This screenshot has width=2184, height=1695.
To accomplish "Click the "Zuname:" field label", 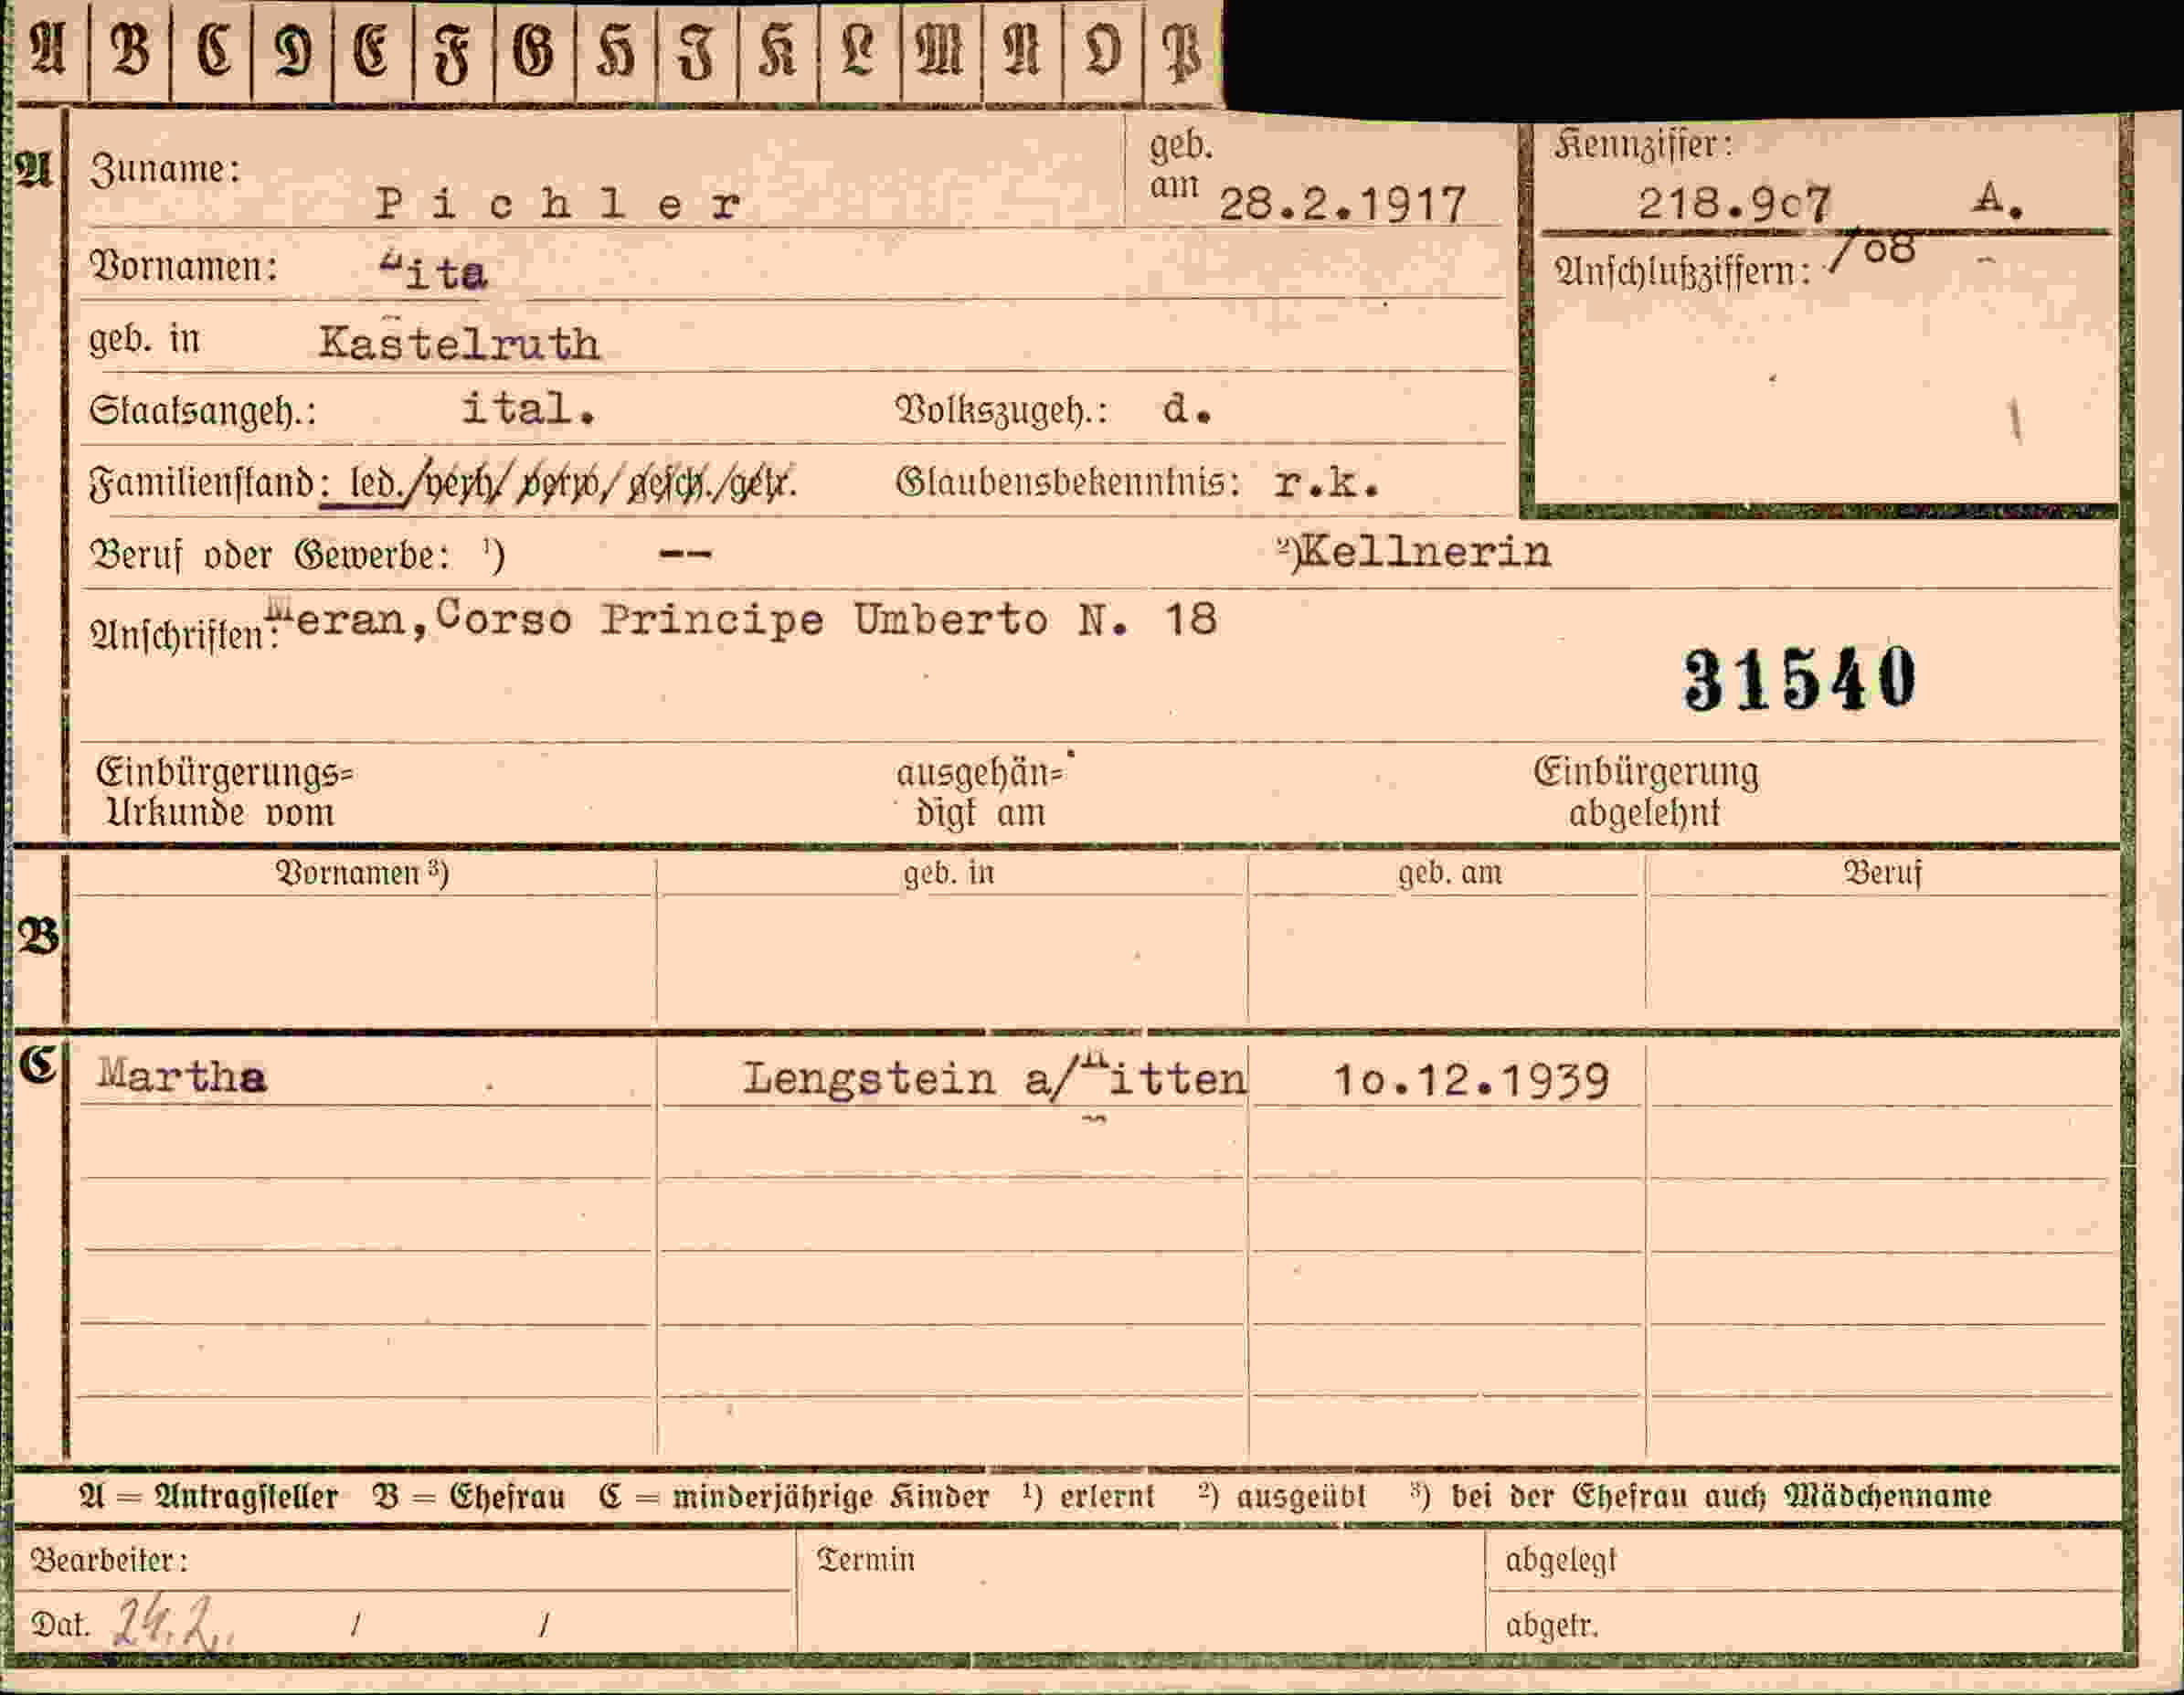I will coord(166,169).
